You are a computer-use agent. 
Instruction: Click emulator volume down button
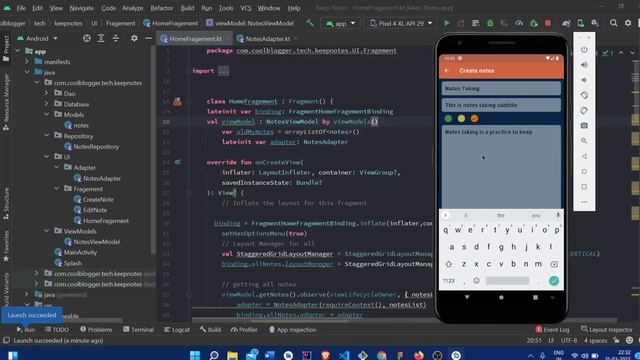584,80
